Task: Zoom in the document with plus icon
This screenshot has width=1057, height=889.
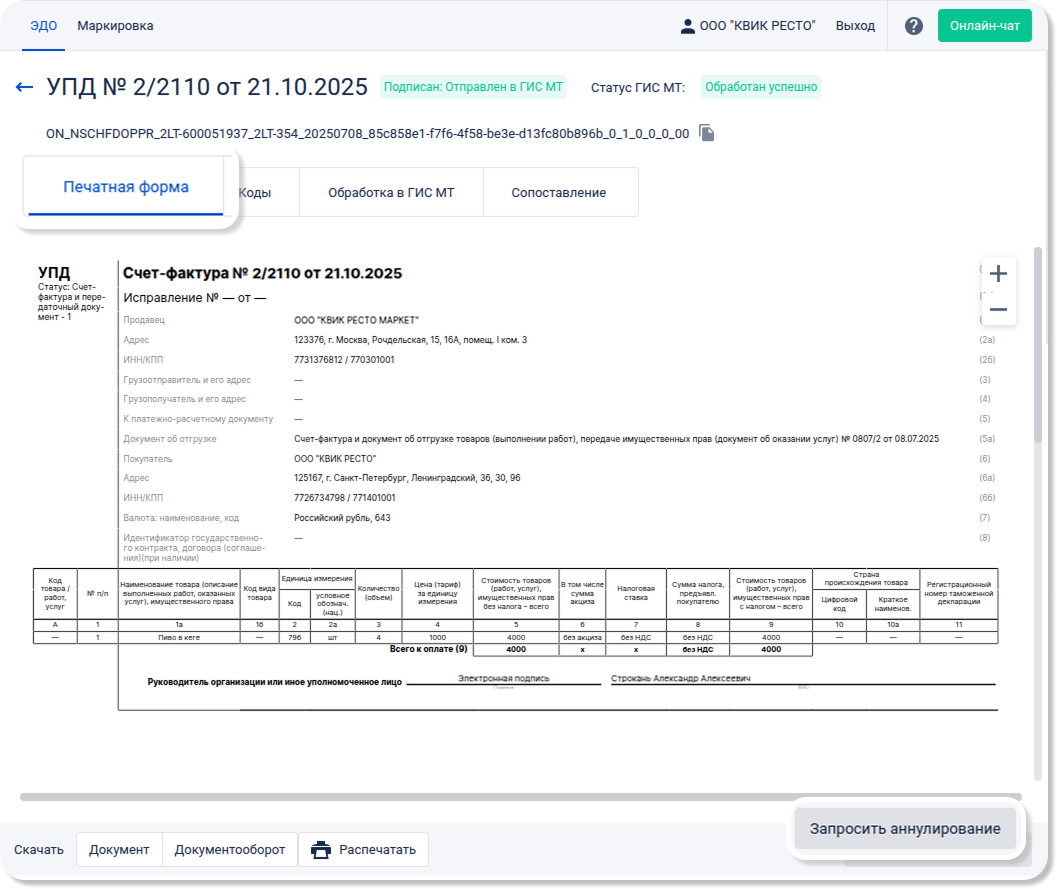Action: [997, 274]
